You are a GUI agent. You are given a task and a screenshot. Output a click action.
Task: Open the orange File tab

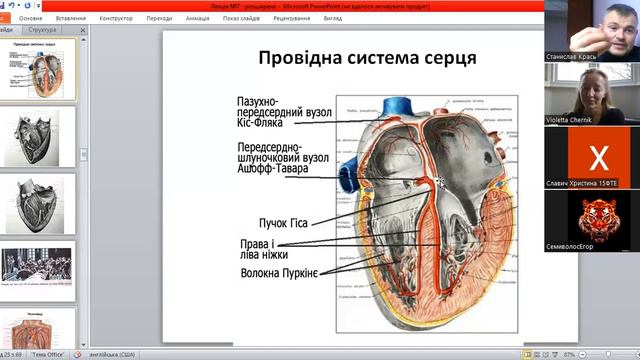(x=4, y=18)
